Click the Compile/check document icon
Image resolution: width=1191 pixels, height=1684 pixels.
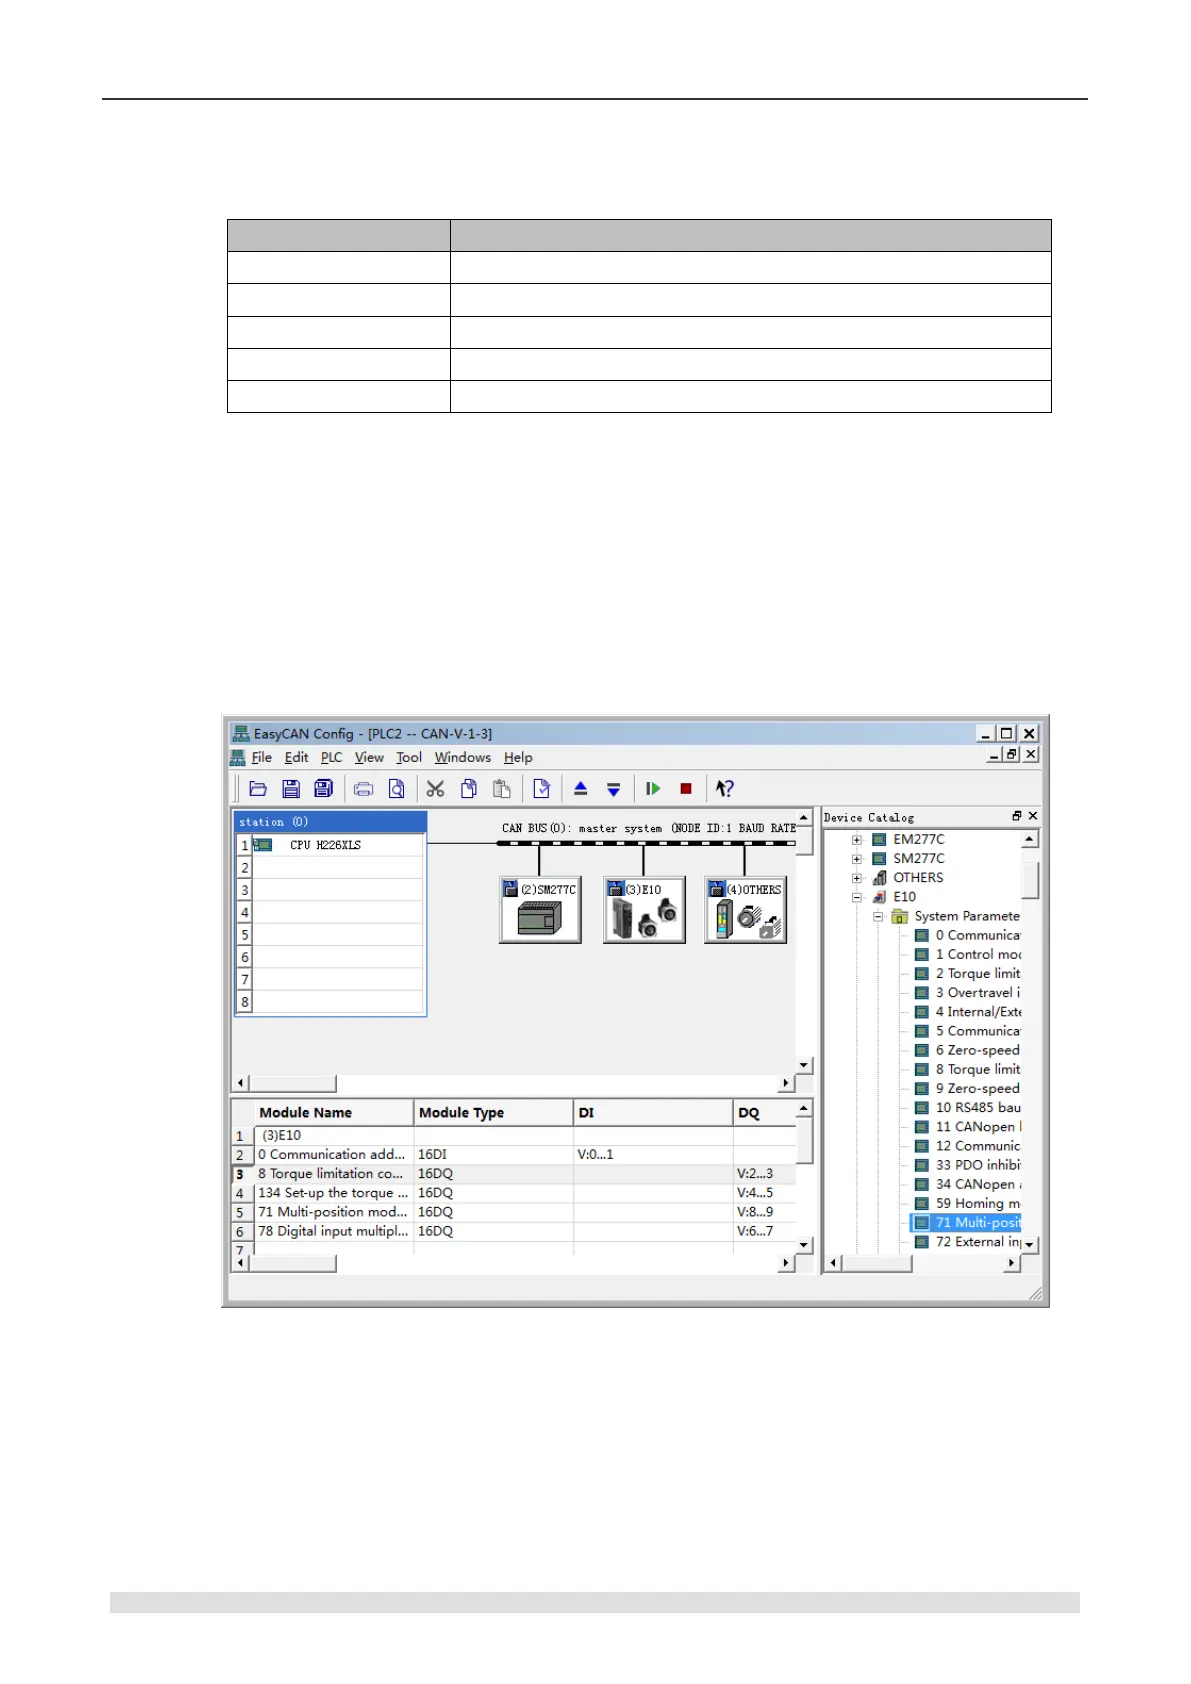click(541, 789)
